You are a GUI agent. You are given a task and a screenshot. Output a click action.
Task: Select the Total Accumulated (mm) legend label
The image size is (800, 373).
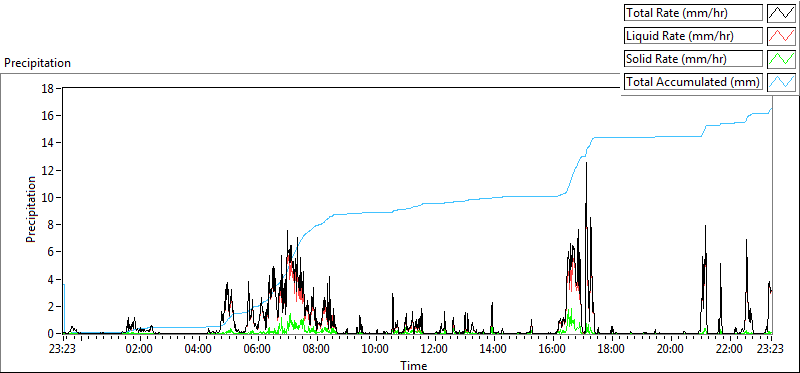[x=693, y=81]
